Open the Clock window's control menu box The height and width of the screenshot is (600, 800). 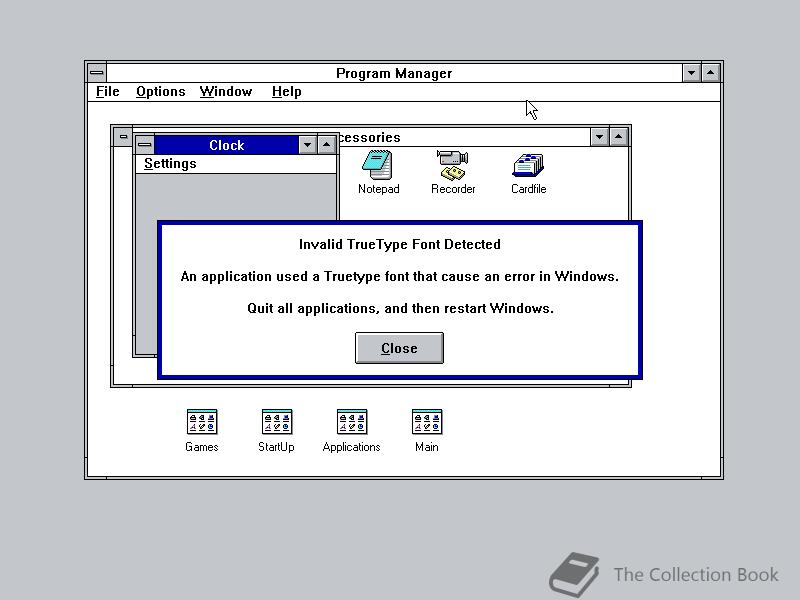[145, 145]
